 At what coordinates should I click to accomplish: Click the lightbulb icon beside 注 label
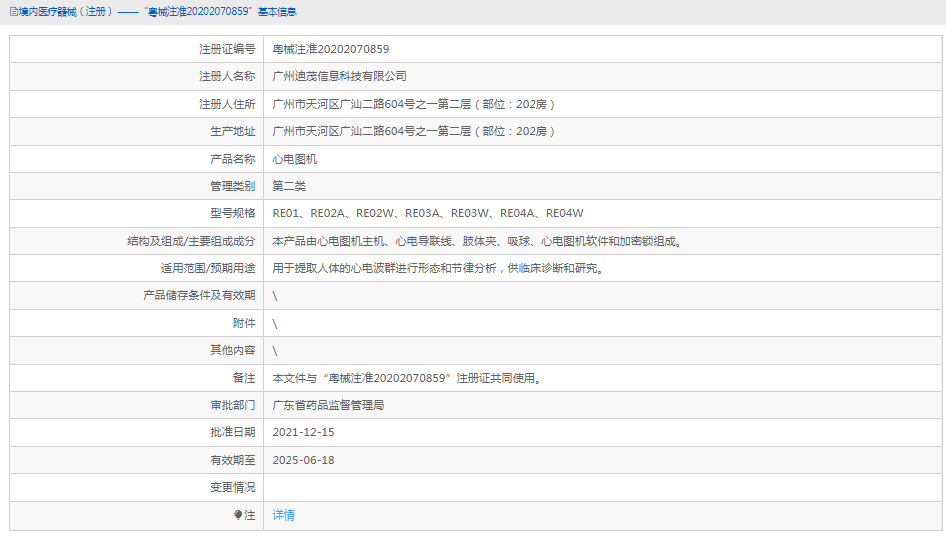pos(238,515)
